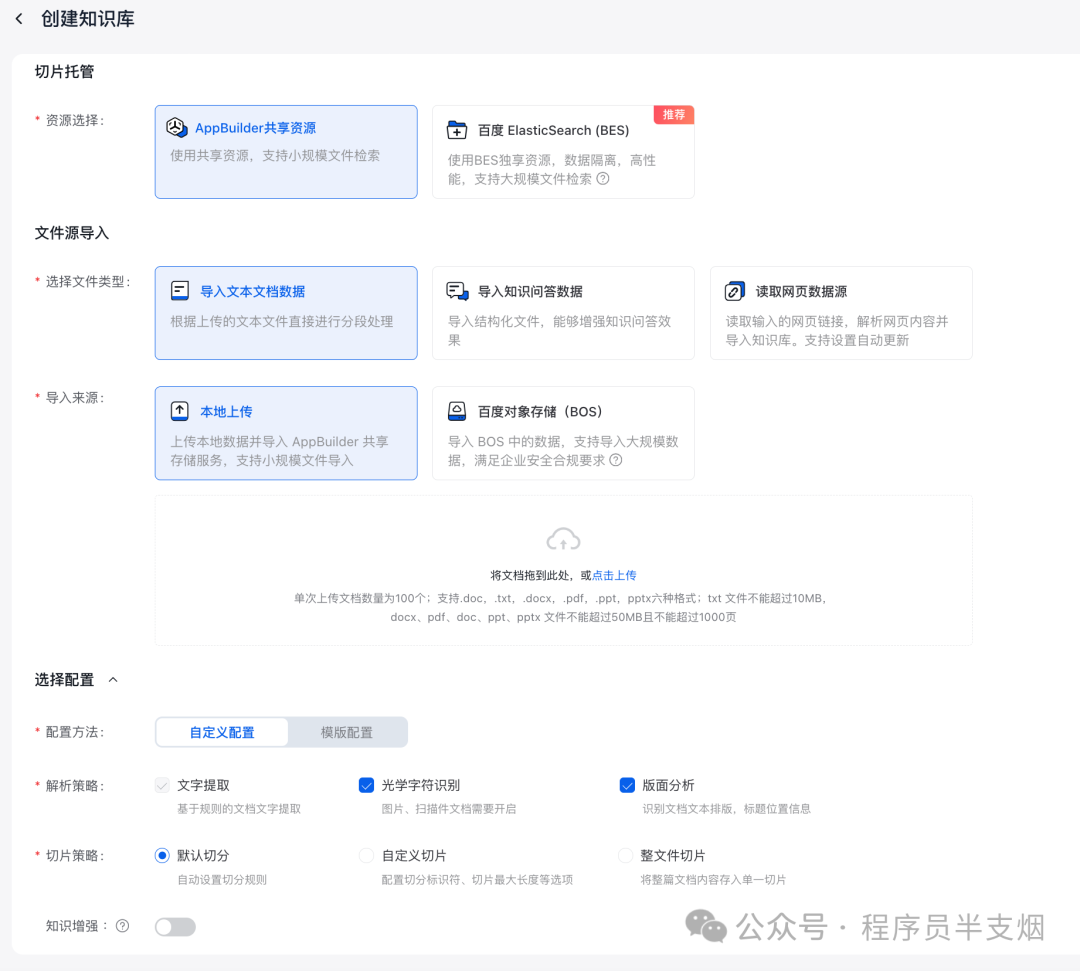Image resolution: width=1080 pixels, height=971 pixels.
Task: Choose 百度对象存储 (BOS) import source card
Action: [x=563, y=433]
